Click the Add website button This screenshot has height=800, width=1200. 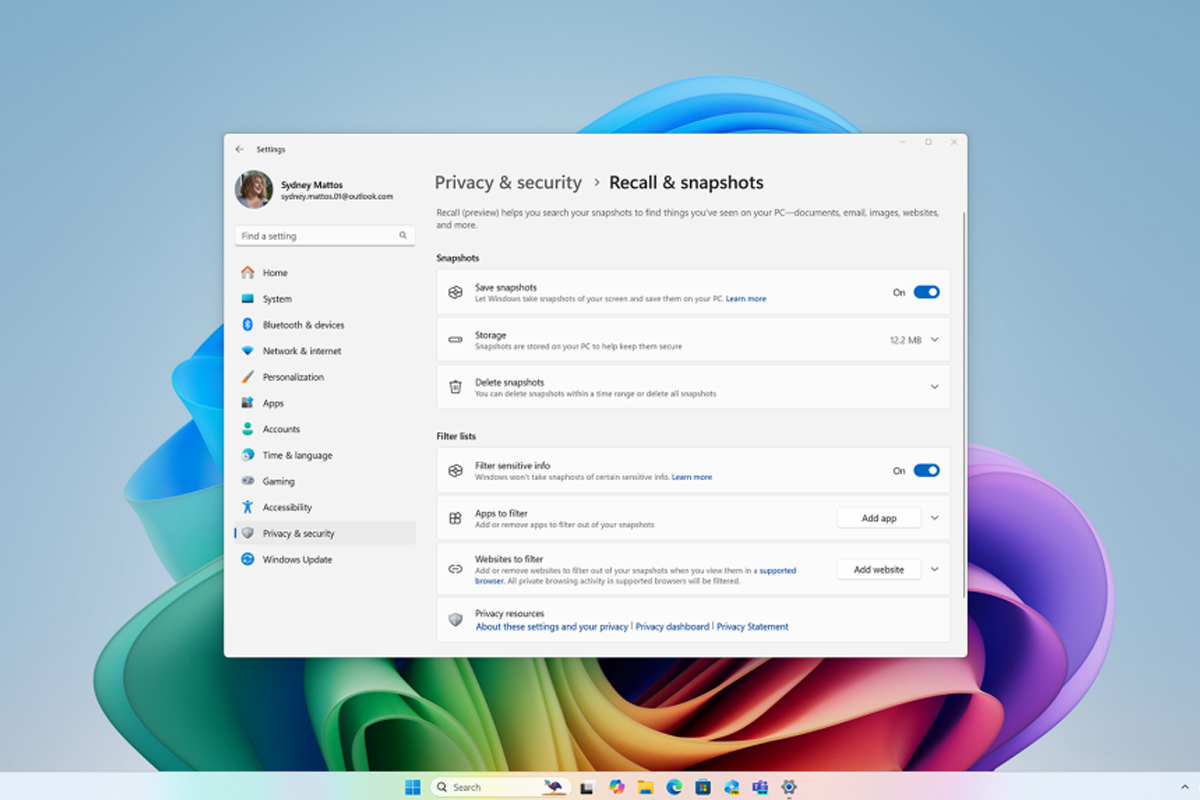tap(879, 569)
